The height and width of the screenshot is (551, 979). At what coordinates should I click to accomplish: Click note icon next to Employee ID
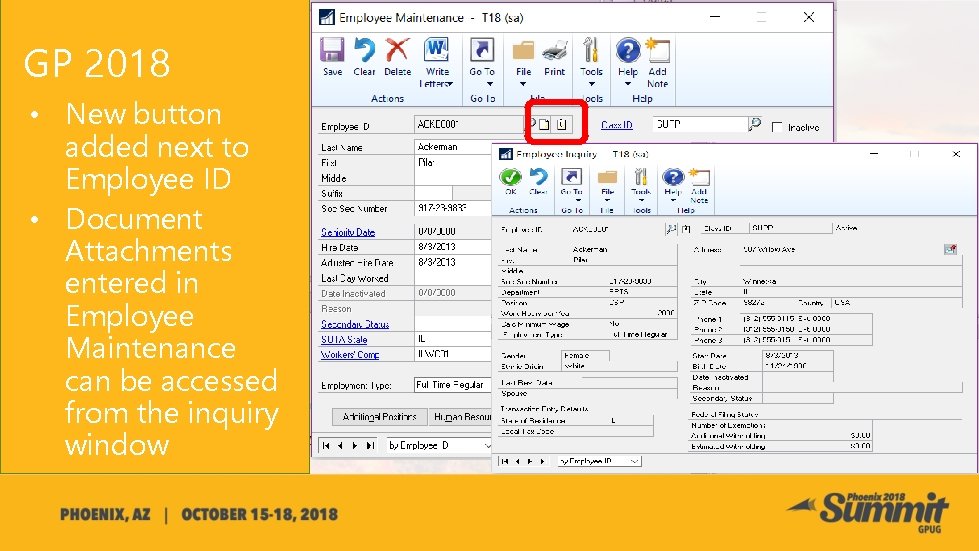(x=544, y=124)
